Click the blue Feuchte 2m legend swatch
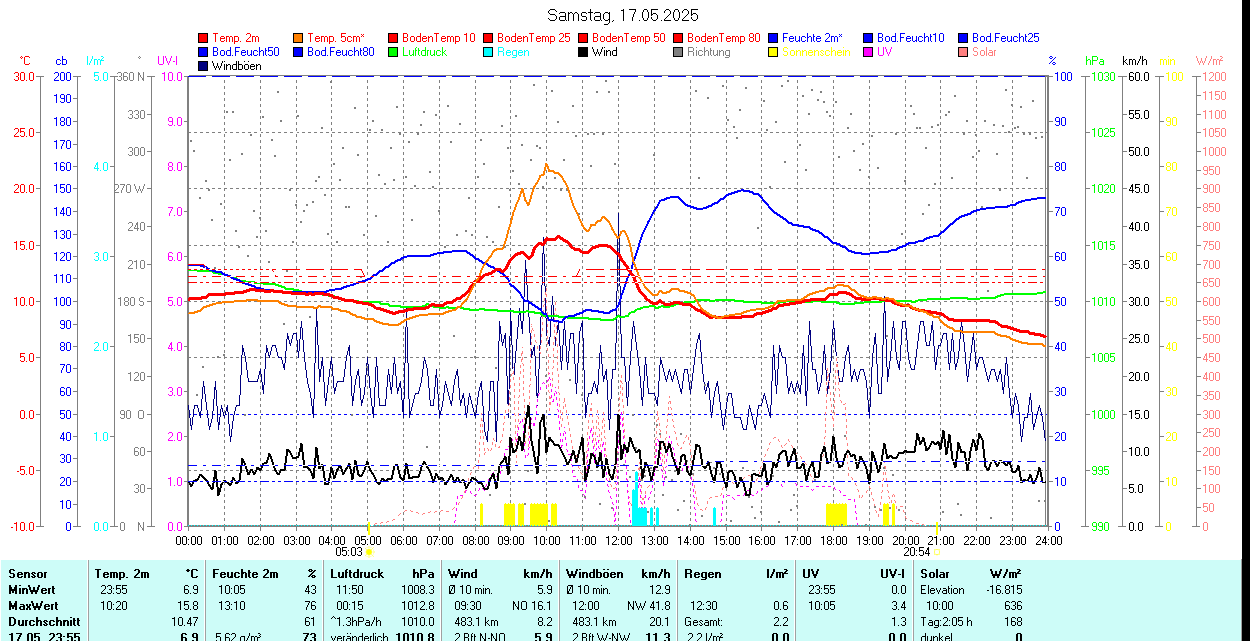The image size is (1250, 641). 774,38
